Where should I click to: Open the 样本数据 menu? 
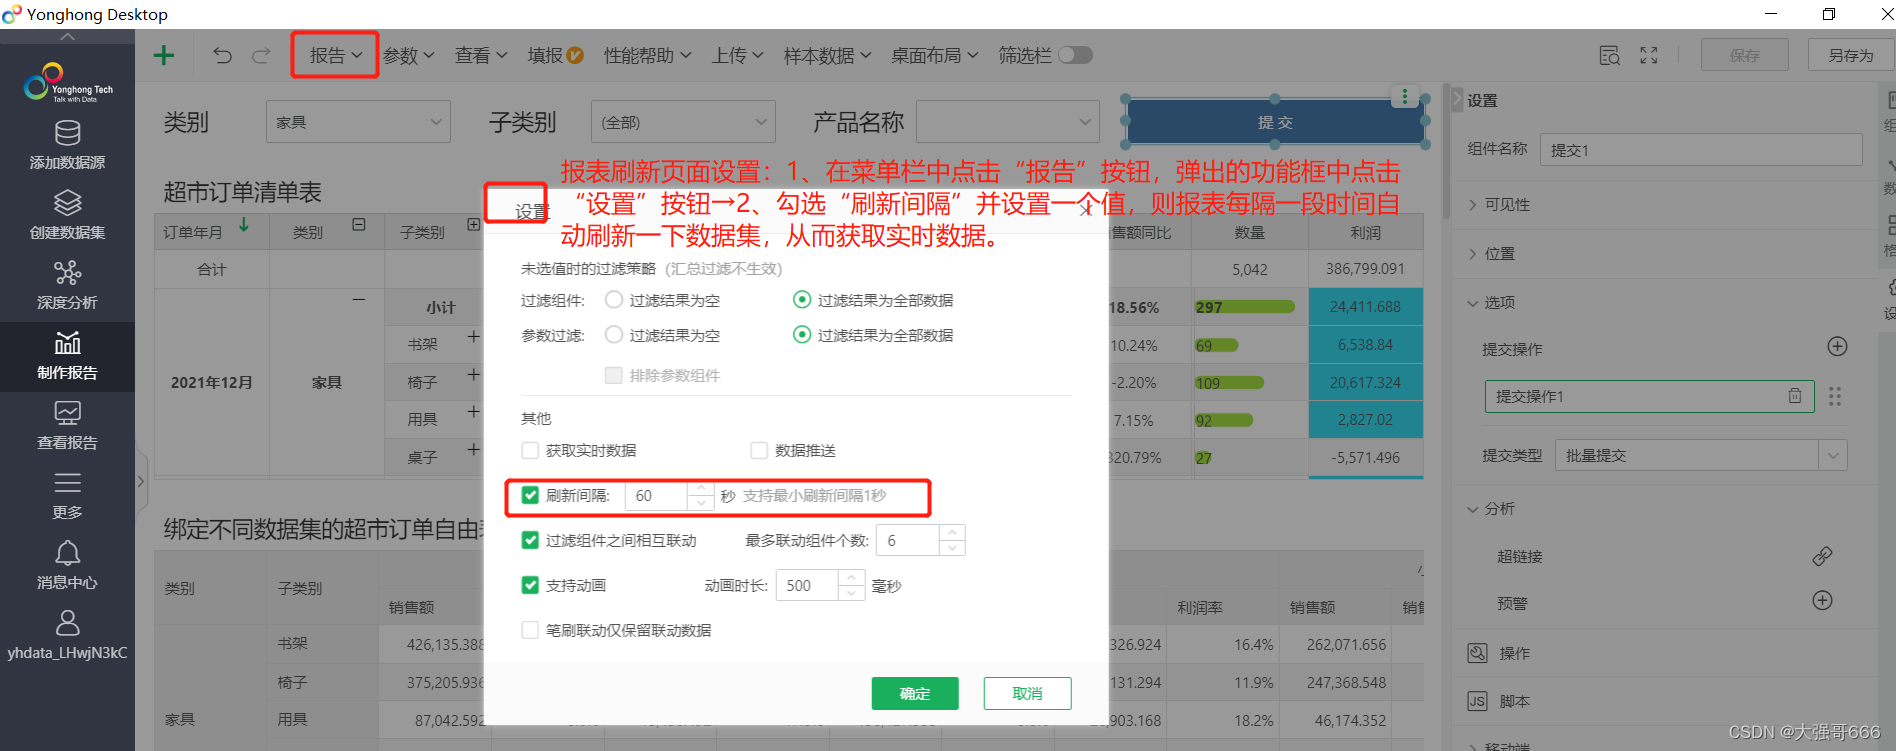(827, 55)
